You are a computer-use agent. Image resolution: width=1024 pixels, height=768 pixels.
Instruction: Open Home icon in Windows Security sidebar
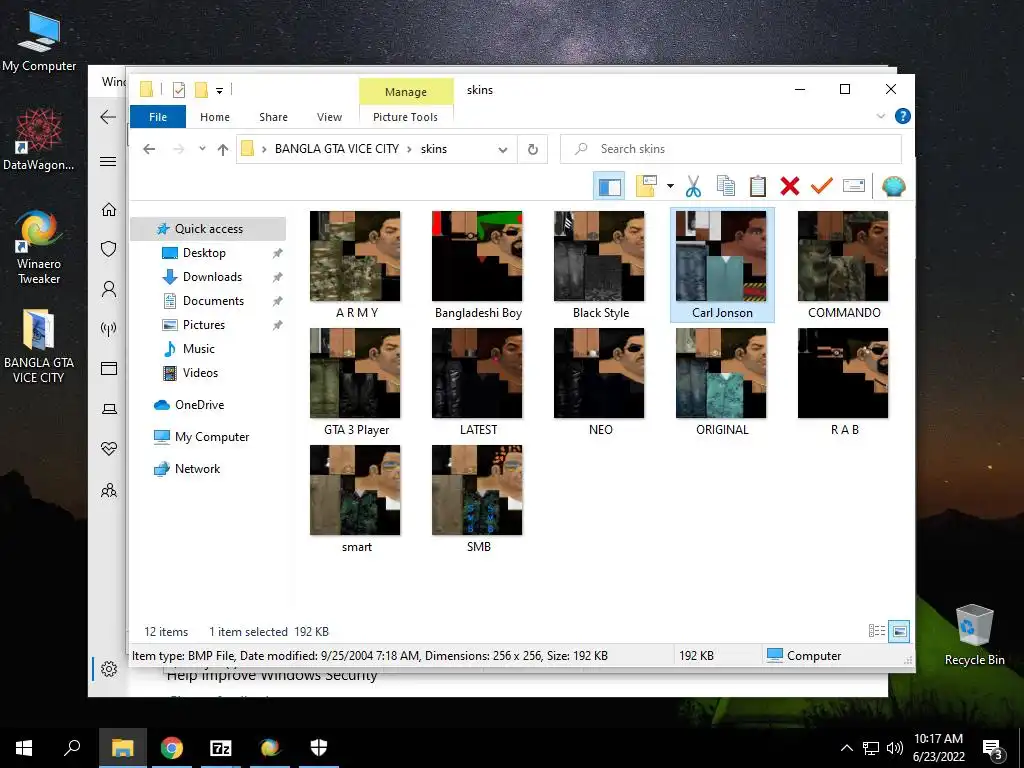coord(108,209)
